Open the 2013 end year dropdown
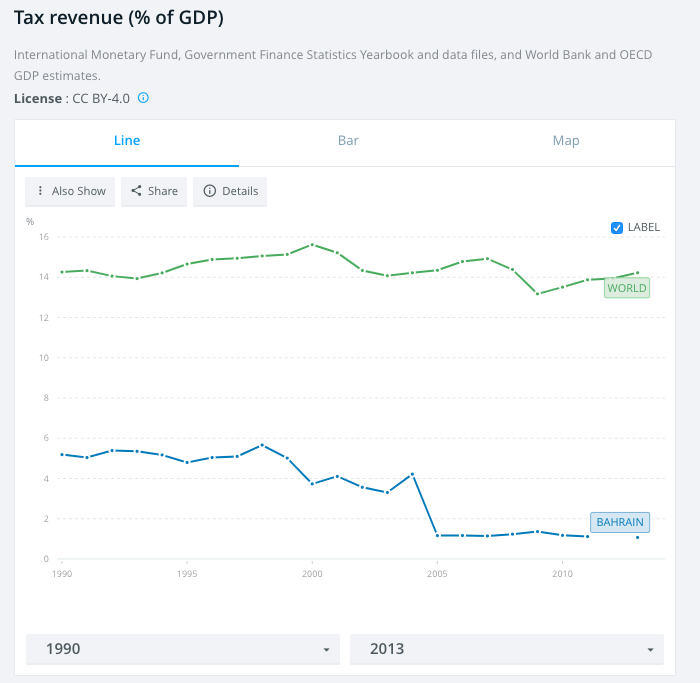This screenshot has width=700, height=683. coord(506,649)
